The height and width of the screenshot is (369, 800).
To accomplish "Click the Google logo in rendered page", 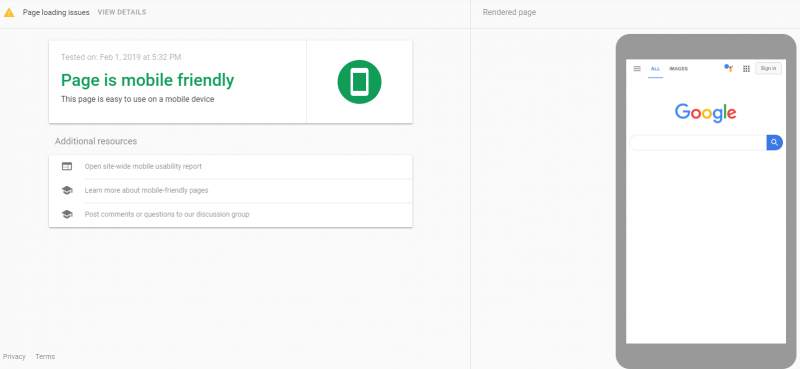I will coord(706,113).
